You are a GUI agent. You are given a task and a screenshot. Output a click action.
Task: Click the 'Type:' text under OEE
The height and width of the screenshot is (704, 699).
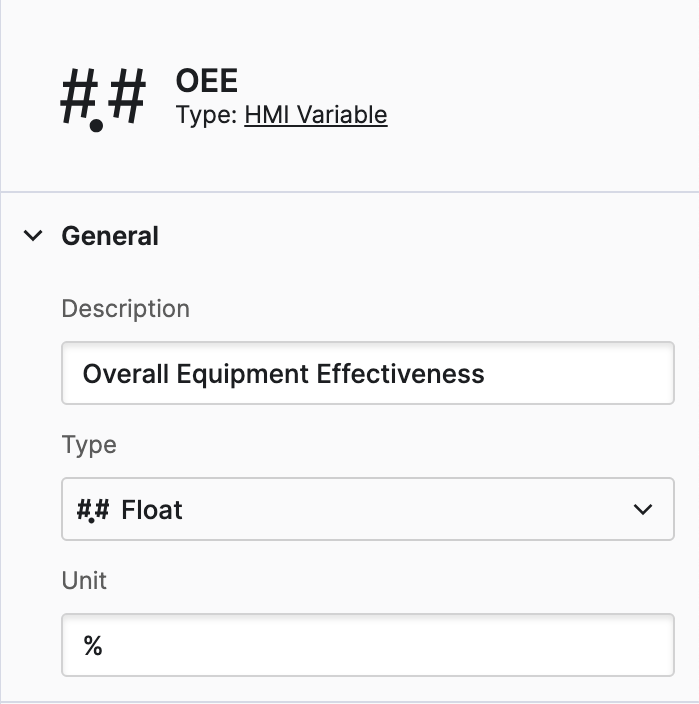[x=207, y=115]
